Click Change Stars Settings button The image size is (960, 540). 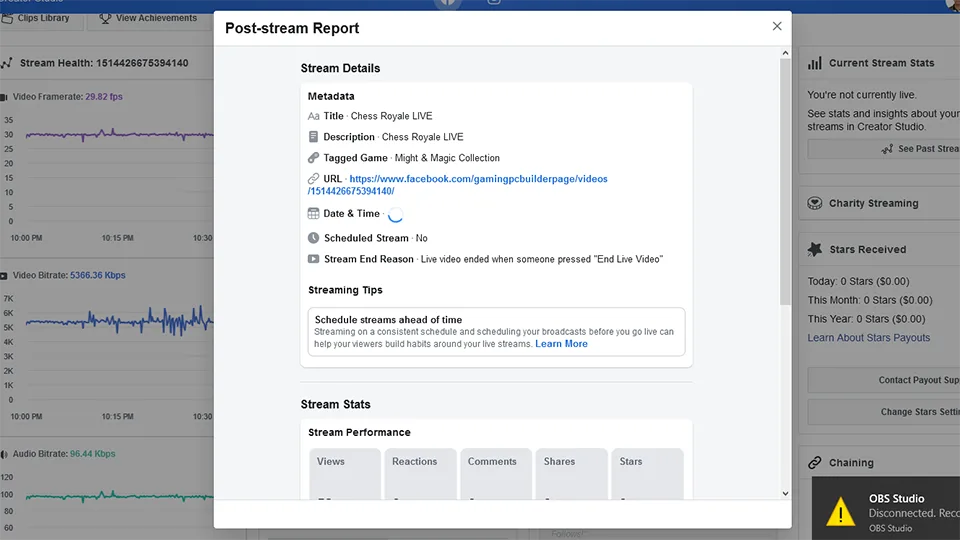tap(883, 412)
